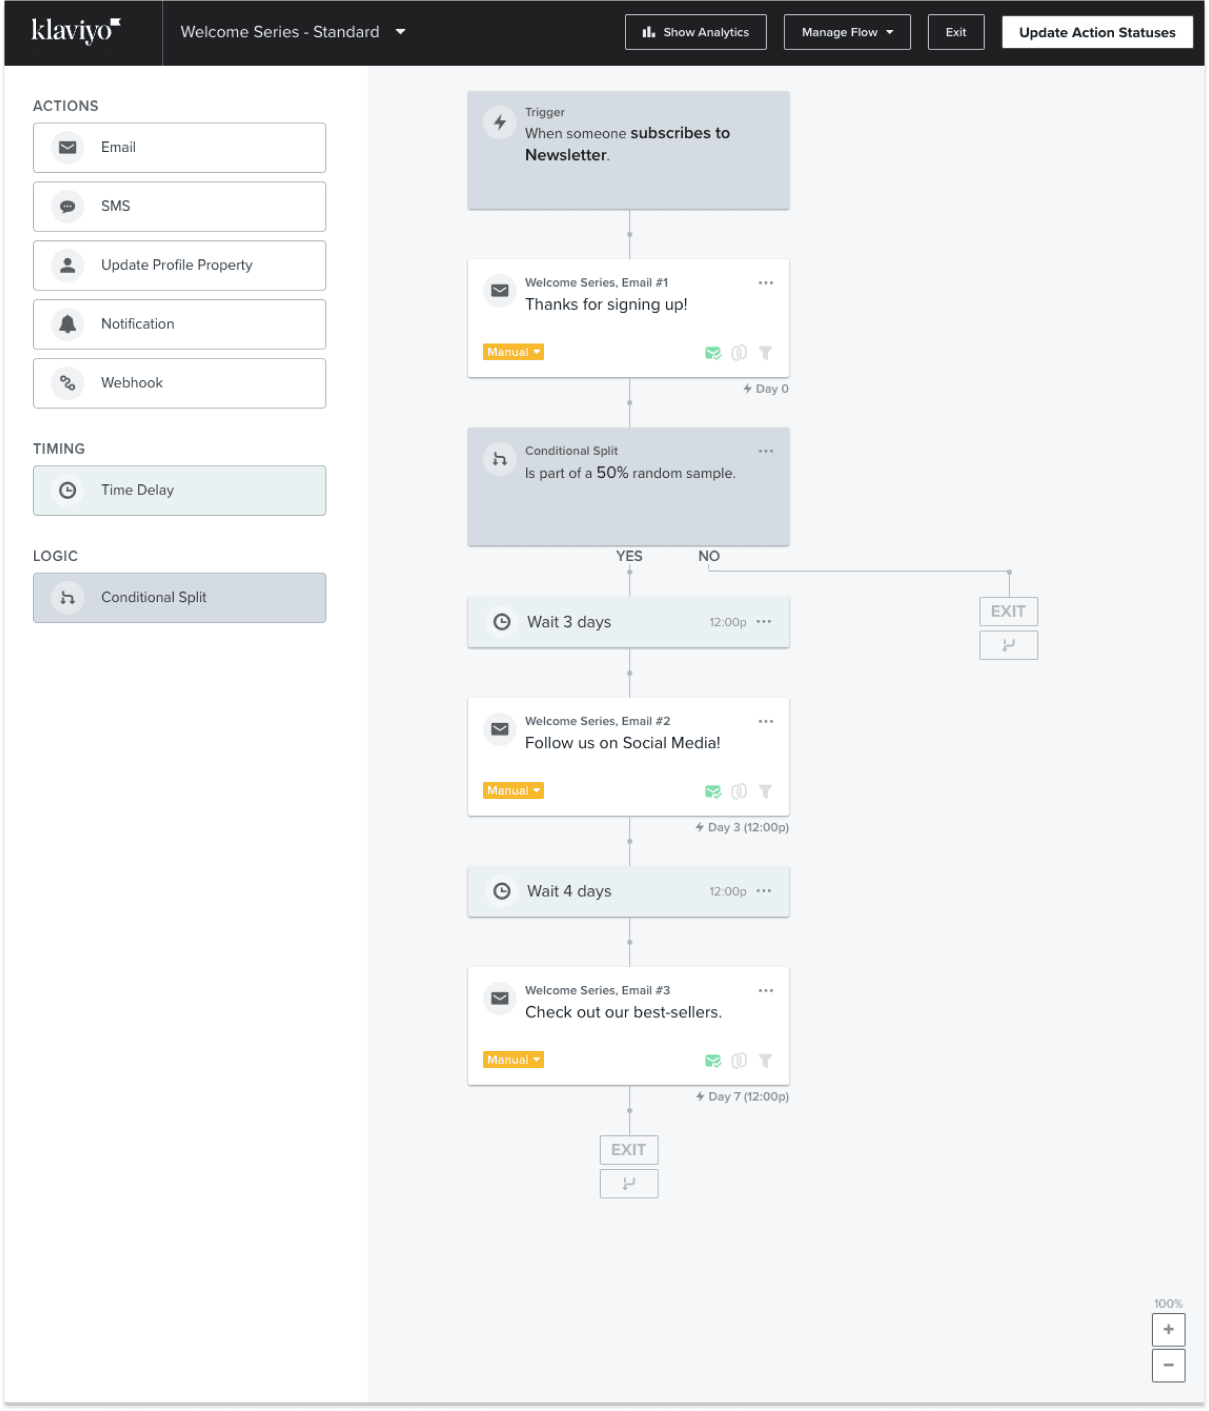Open Manual status dropdown on Email #2

click(512, 790)
